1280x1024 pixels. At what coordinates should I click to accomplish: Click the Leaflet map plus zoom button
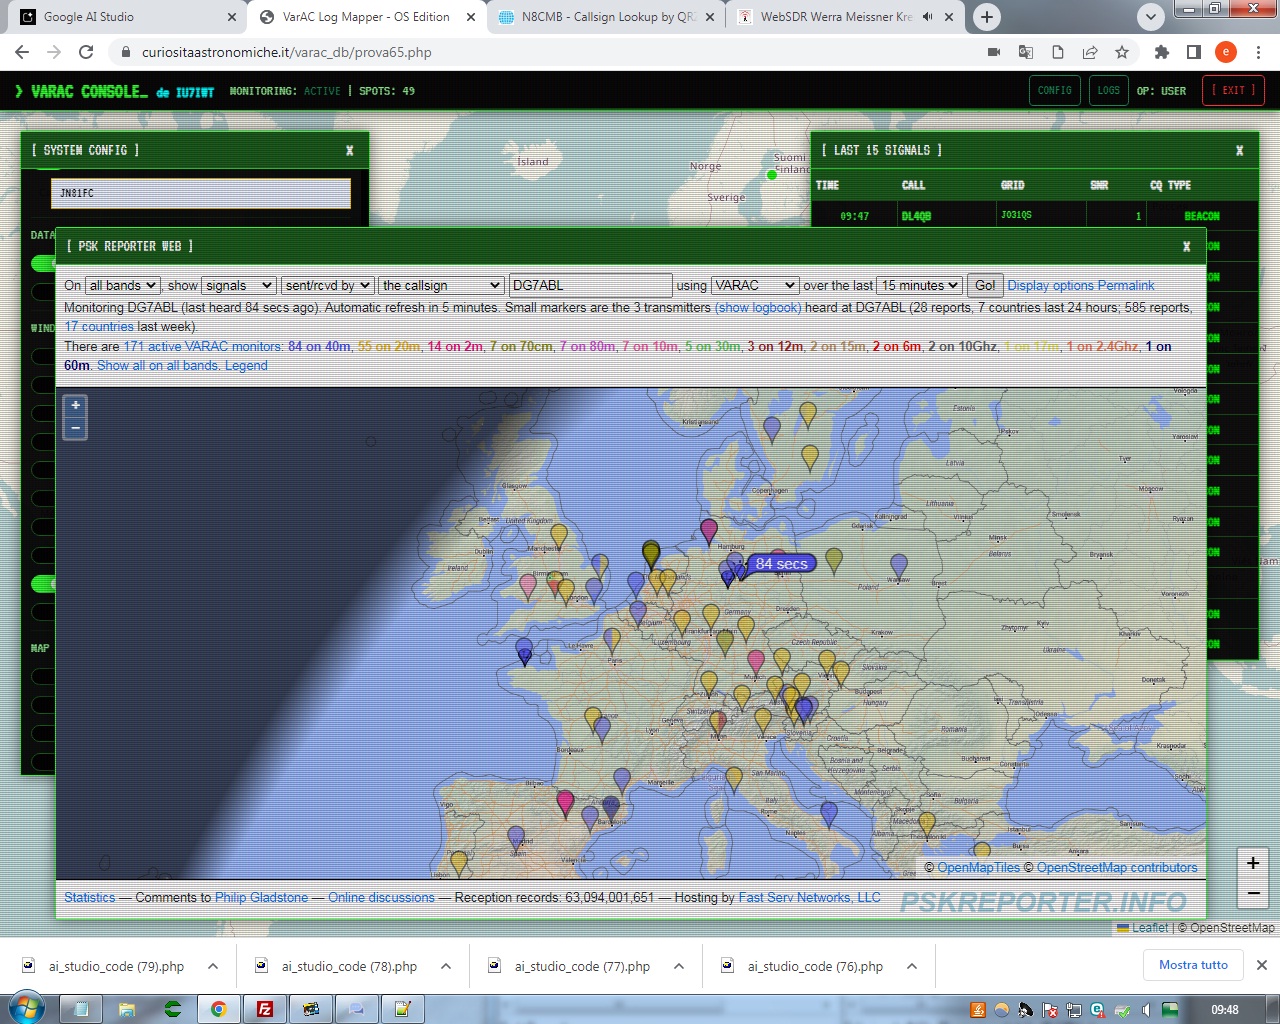(1253, 863)
